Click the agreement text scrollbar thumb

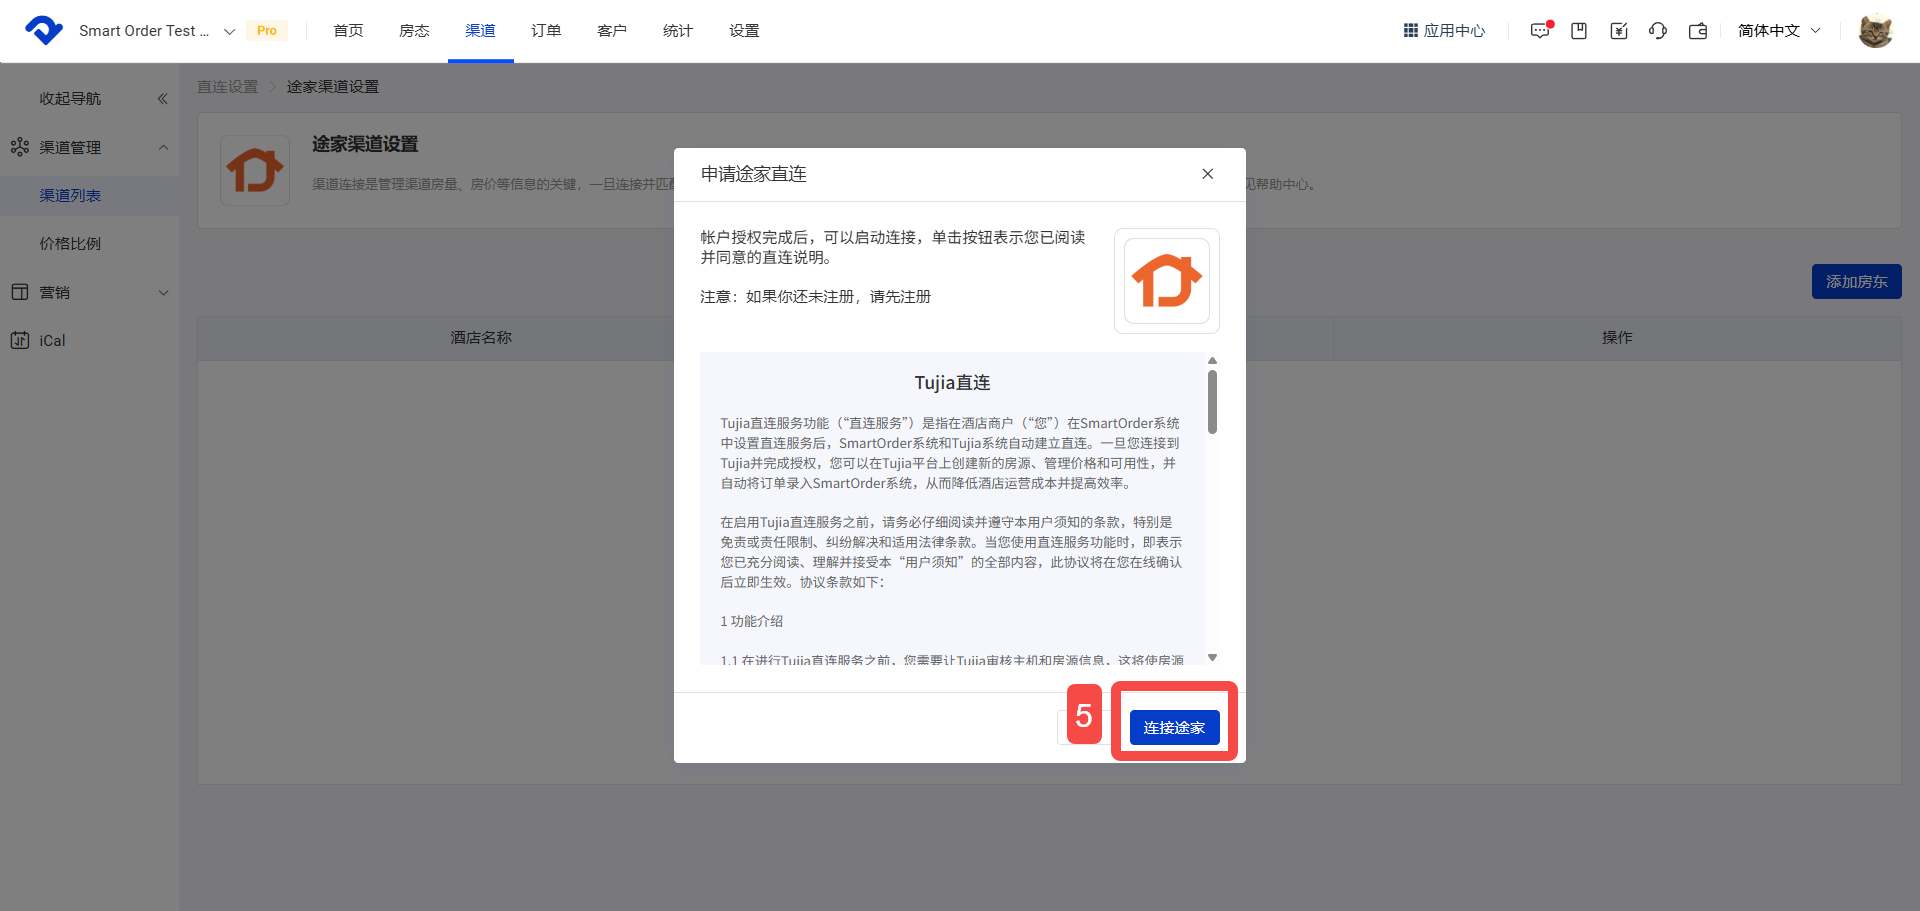1212,402
